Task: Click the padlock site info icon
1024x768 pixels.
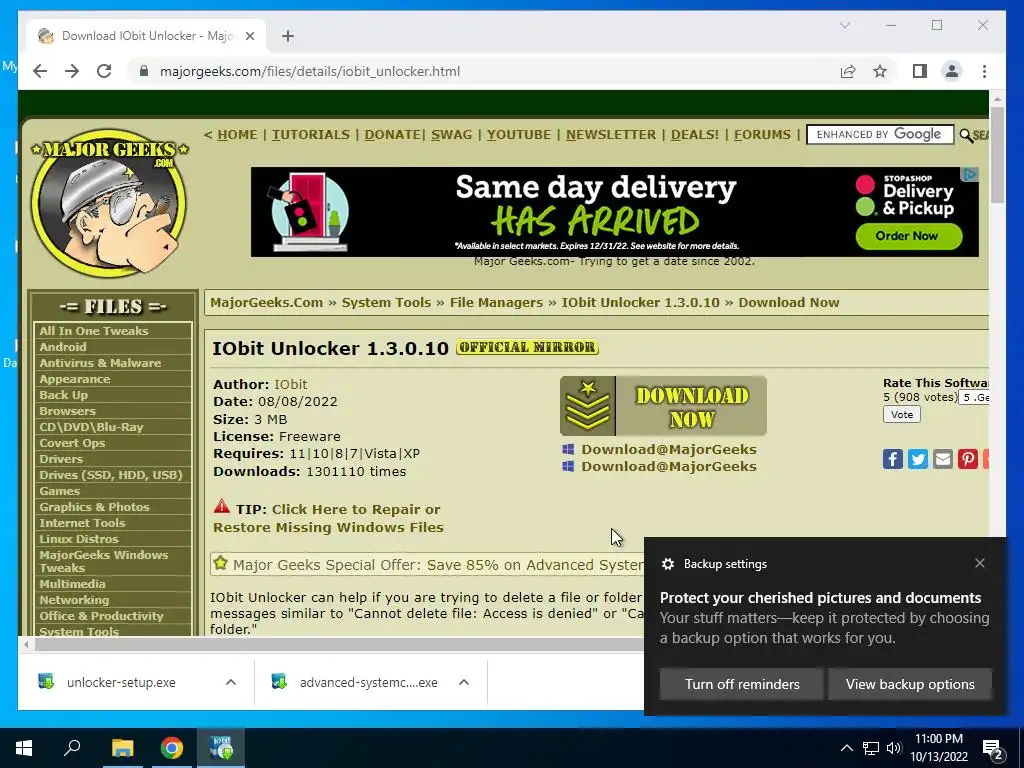Action: pos(144,71)
